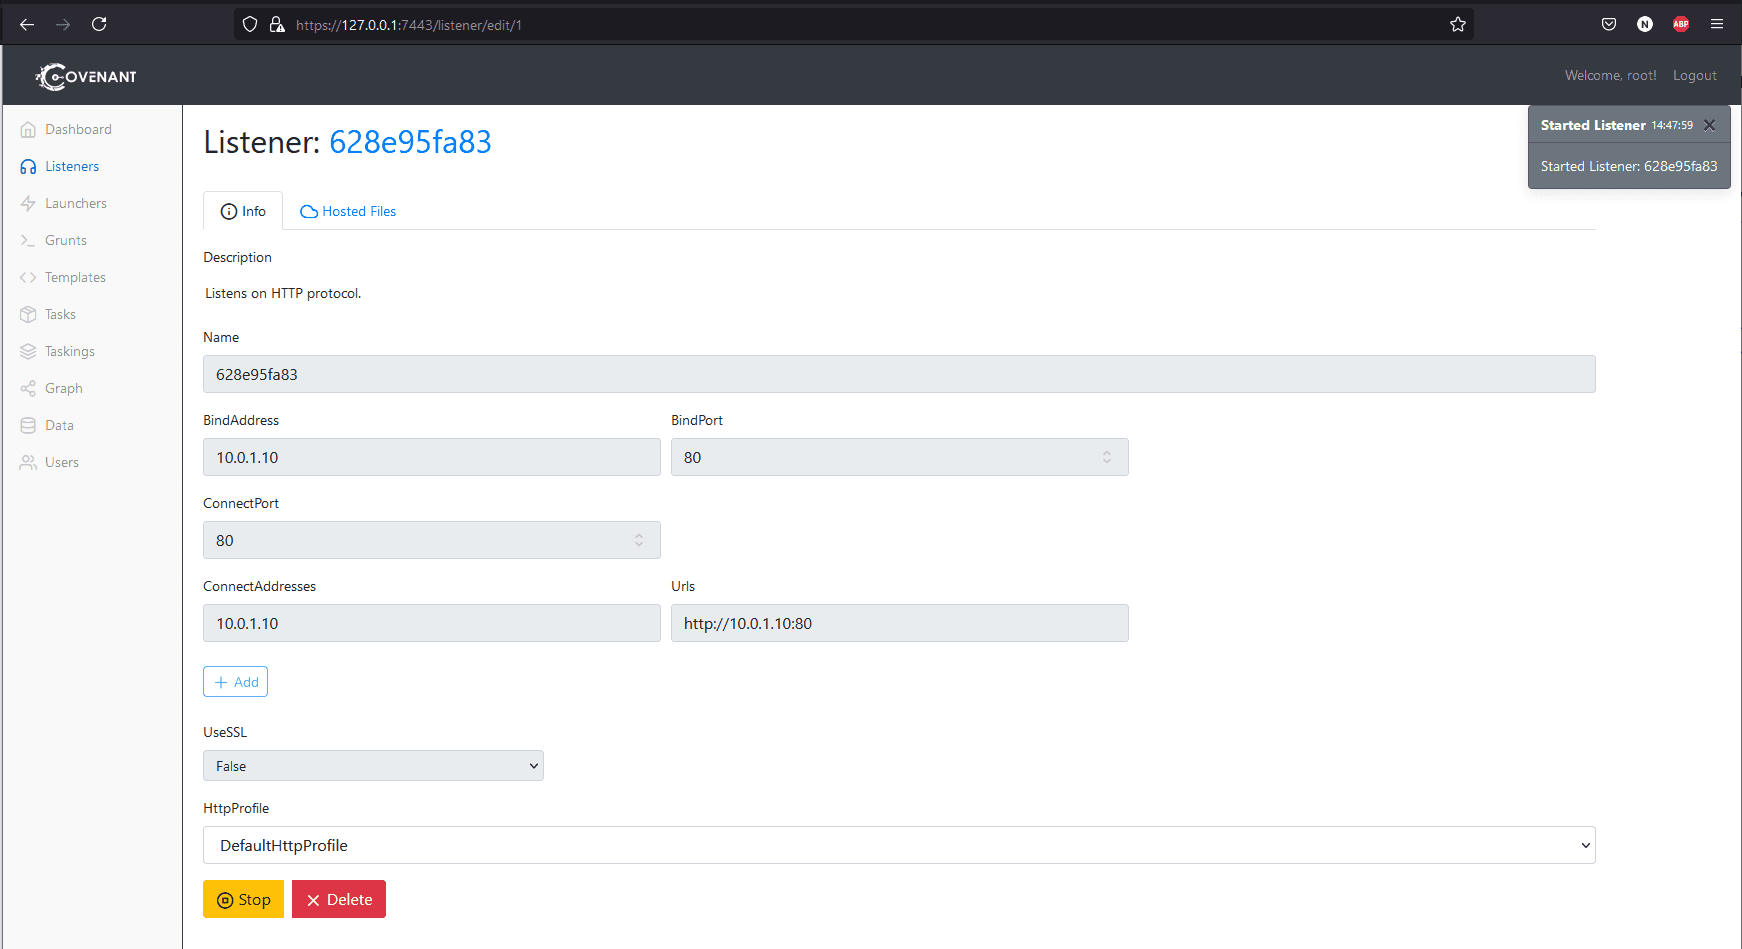
Task: Click the Dashboard home icon
Action: tap(28, 130)
